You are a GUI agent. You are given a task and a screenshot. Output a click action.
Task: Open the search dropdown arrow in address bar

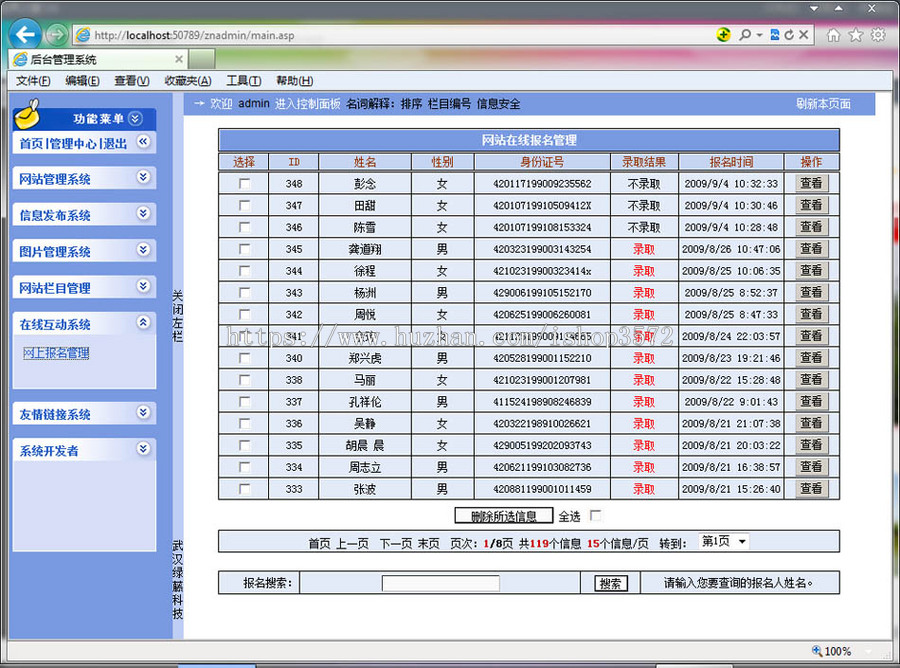click(x=759, y=35)
